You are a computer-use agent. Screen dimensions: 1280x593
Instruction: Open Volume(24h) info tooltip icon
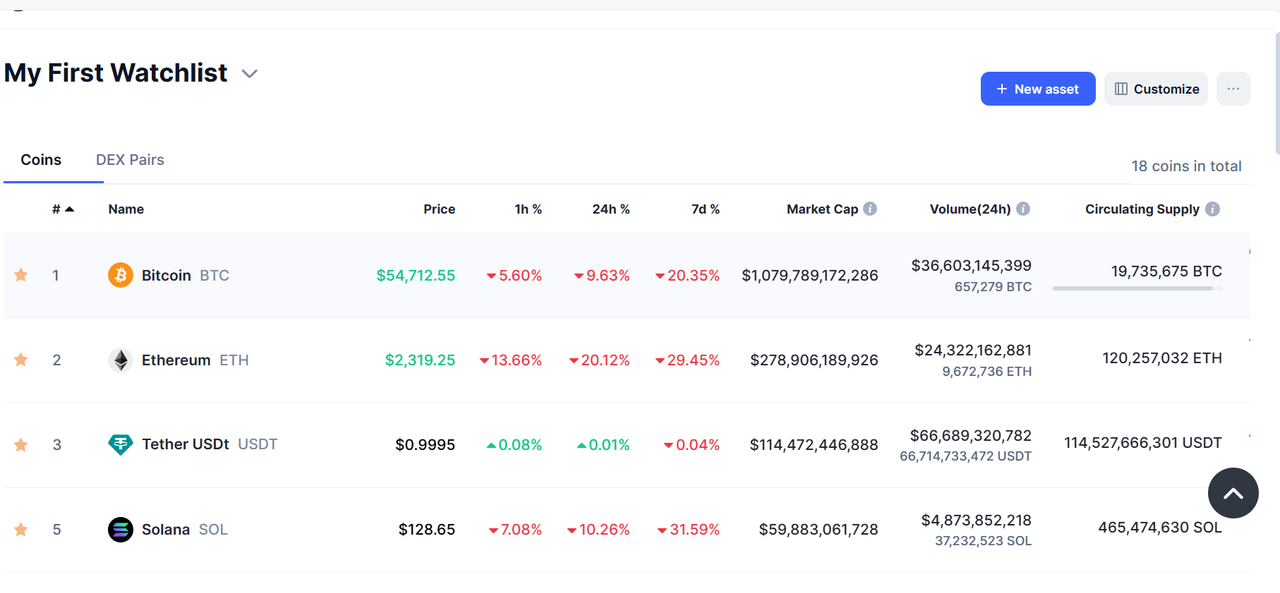1023,209
